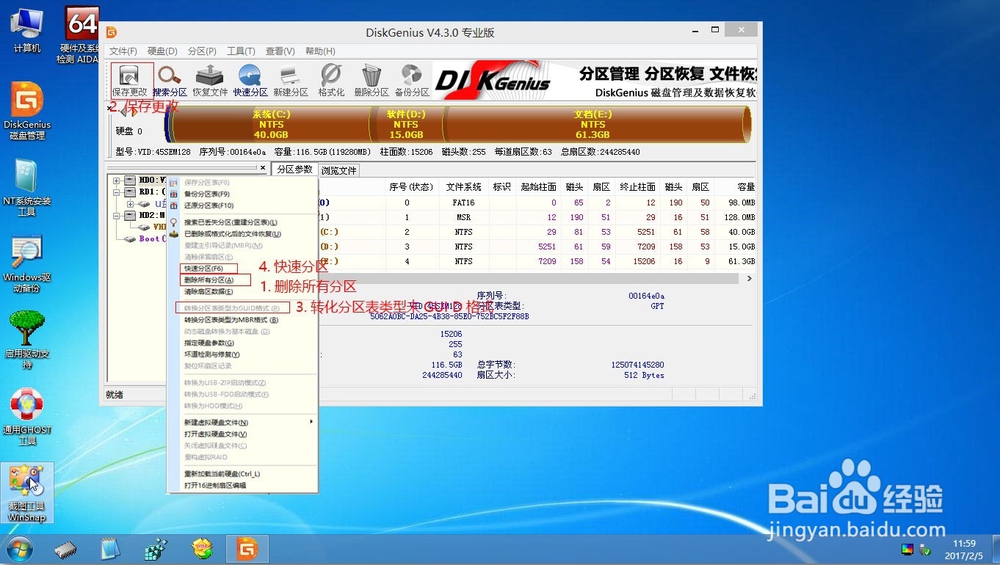Open the 帮助(H) menu
Viewport: 1000px width, 565px height.
320,51
